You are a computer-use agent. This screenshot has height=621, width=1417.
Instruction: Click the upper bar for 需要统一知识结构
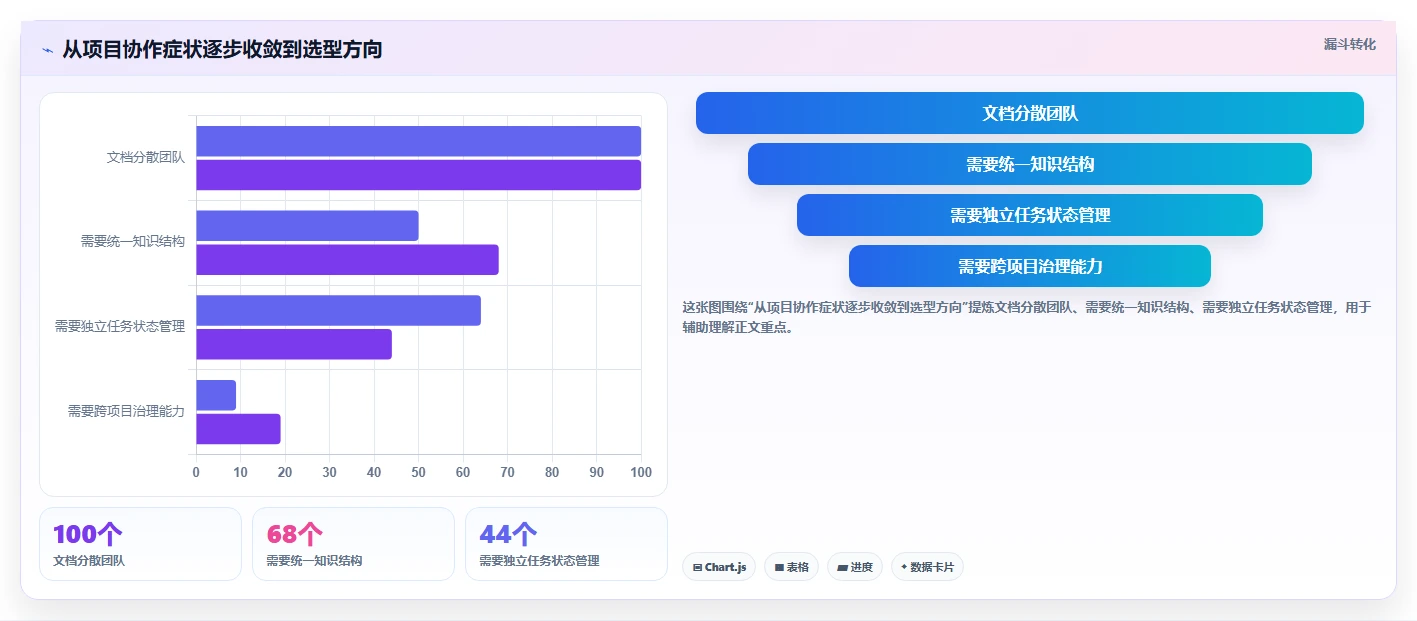pos(307,226)
